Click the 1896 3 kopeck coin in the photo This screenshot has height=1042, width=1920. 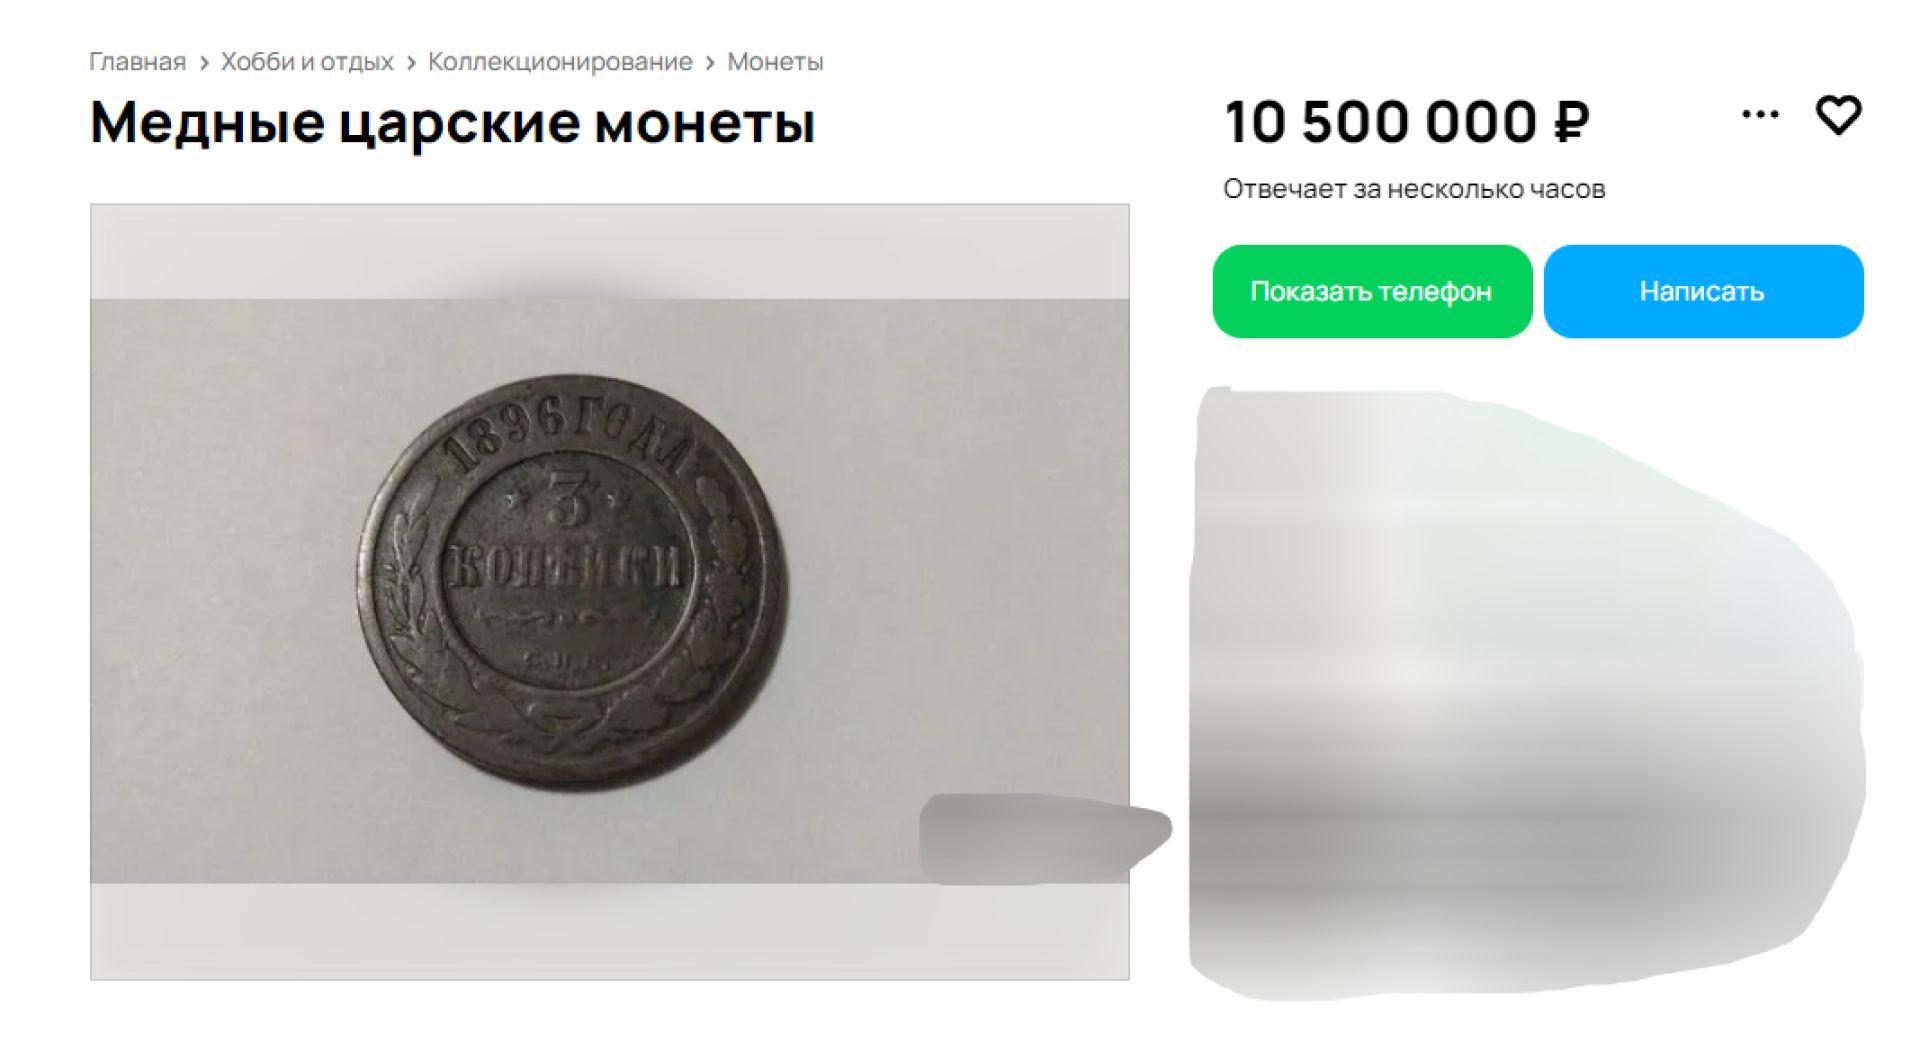572,582
